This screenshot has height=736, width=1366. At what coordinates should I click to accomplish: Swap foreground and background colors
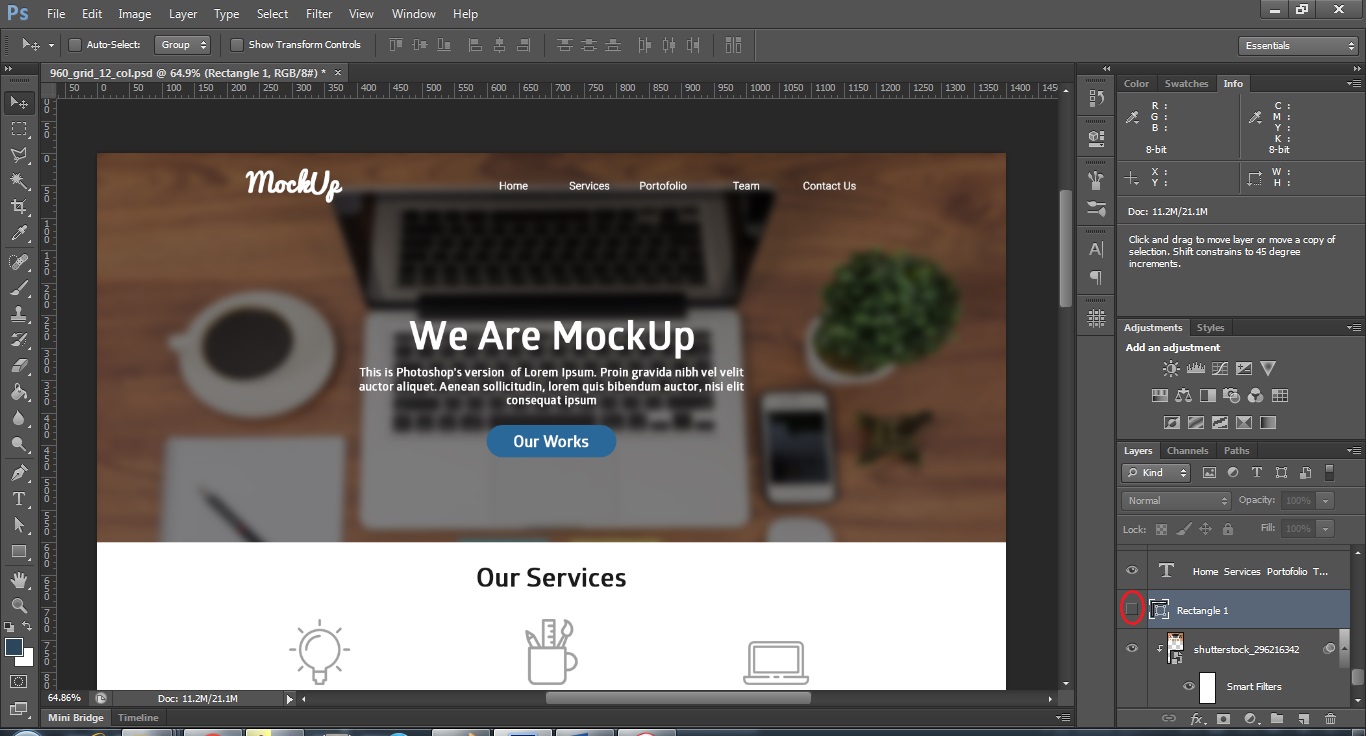(28, 626)
